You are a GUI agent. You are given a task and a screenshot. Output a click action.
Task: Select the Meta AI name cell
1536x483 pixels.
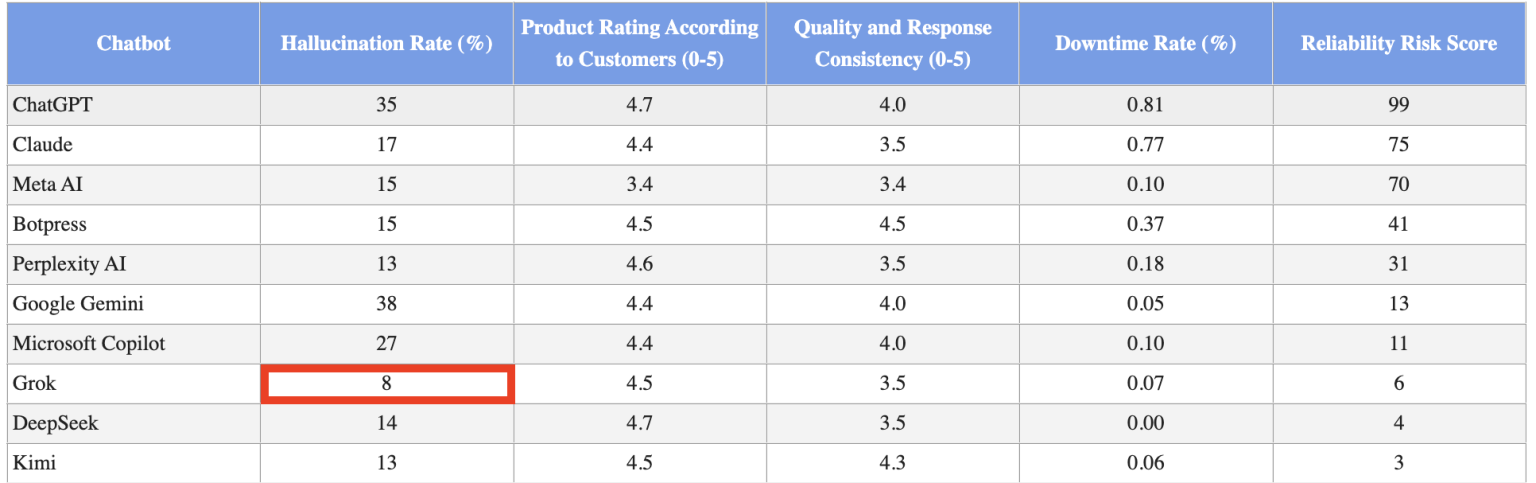pyautogui.click(x=133, y=185)
